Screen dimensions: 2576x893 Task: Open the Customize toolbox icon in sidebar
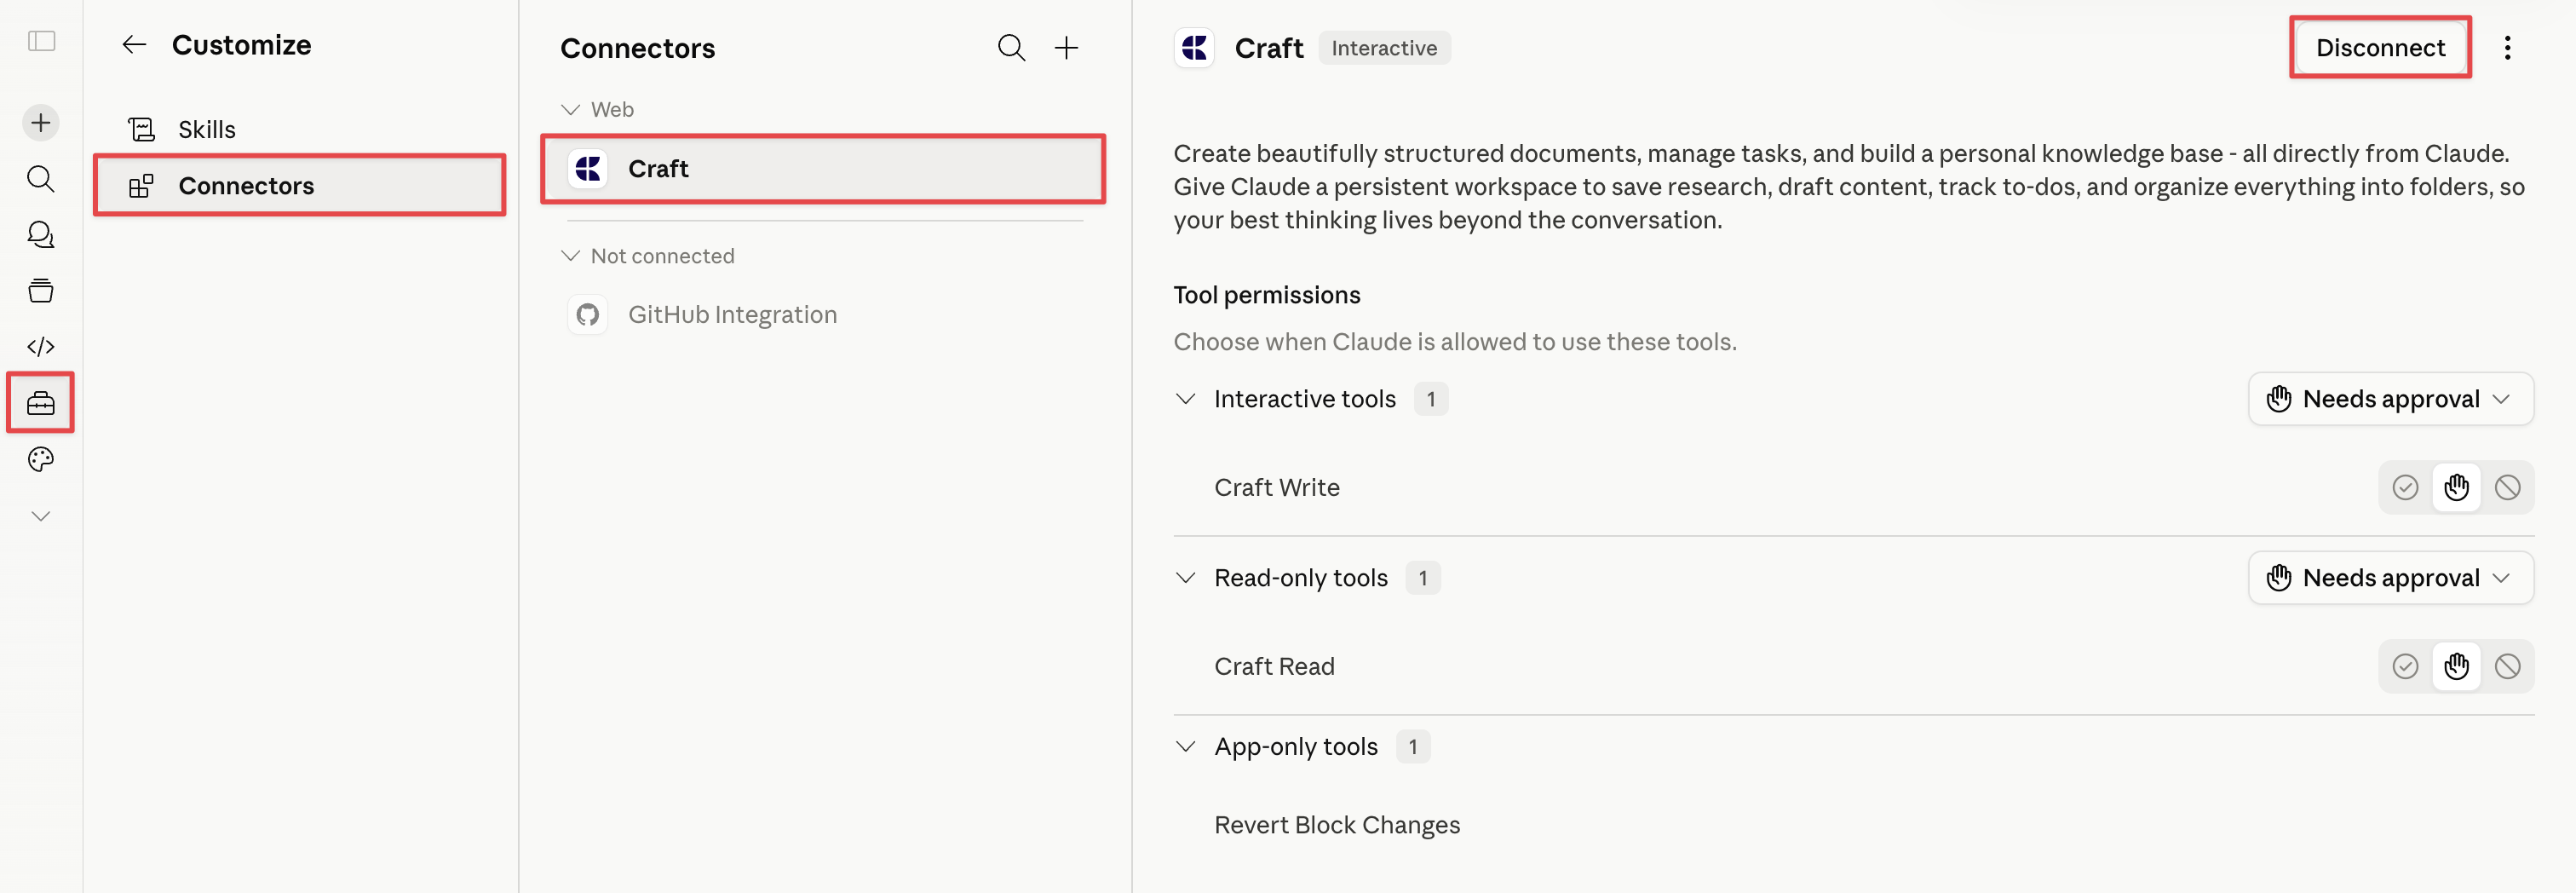pos(41,403)
